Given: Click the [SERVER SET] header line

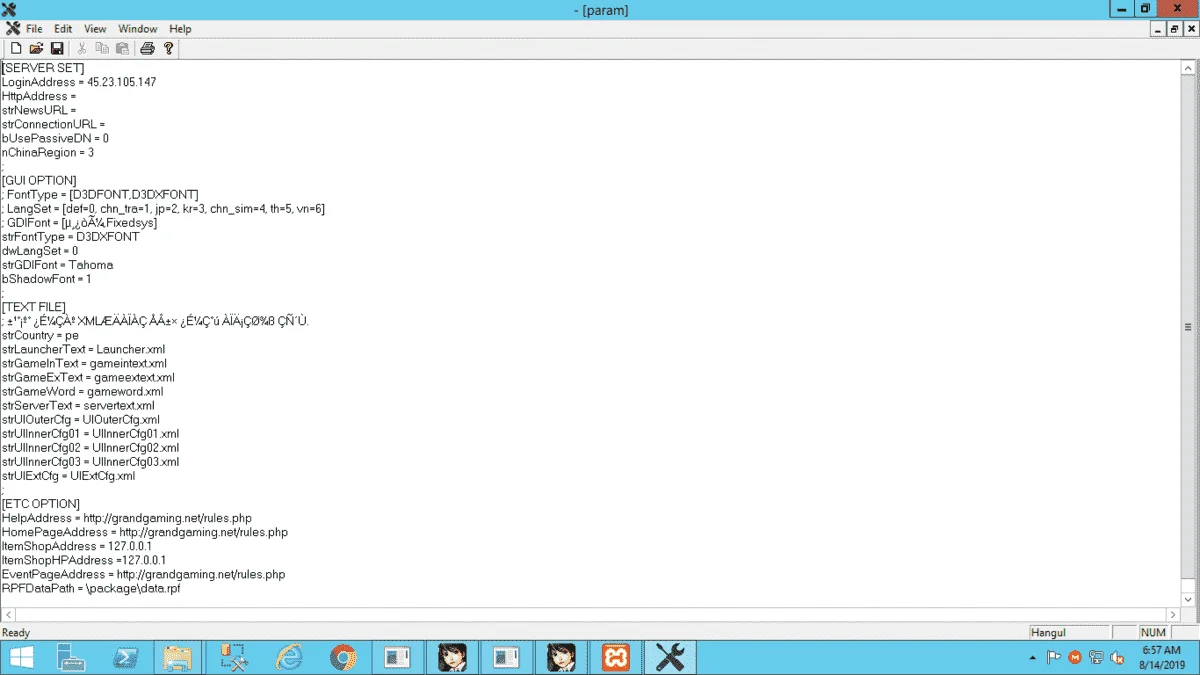Looking at the screenshot, I should click(43, 68).
